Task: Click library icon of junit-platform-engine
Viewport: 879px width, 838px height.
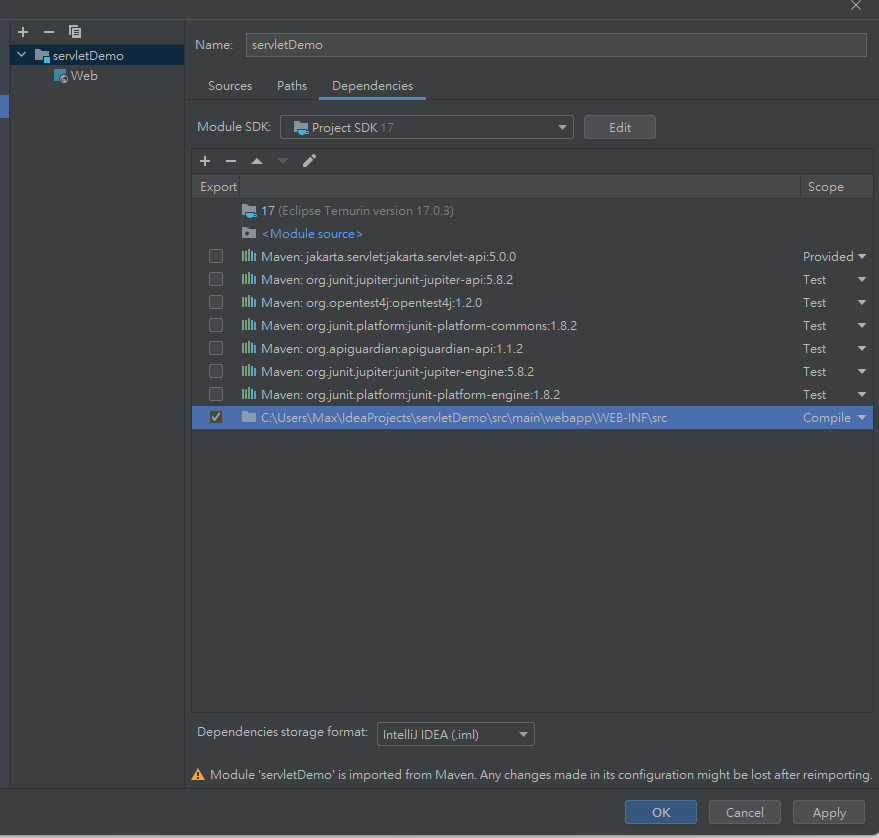Action: 249,394
